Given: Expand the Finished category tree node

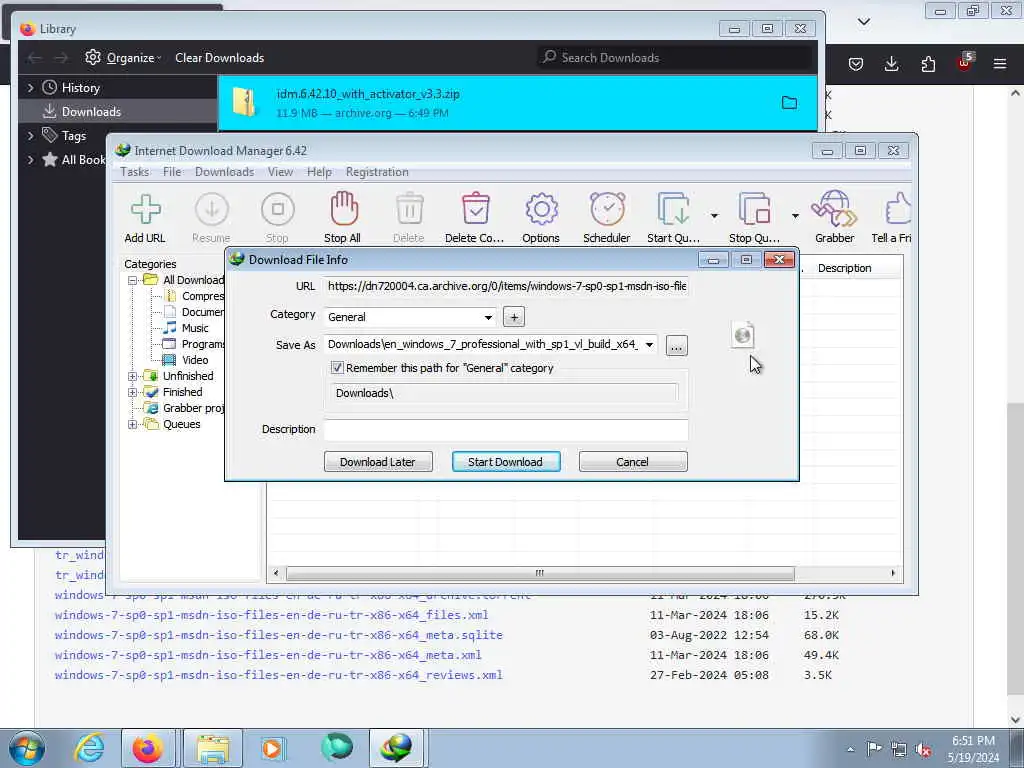Looking at the screenshot, I should pos(132,392).
